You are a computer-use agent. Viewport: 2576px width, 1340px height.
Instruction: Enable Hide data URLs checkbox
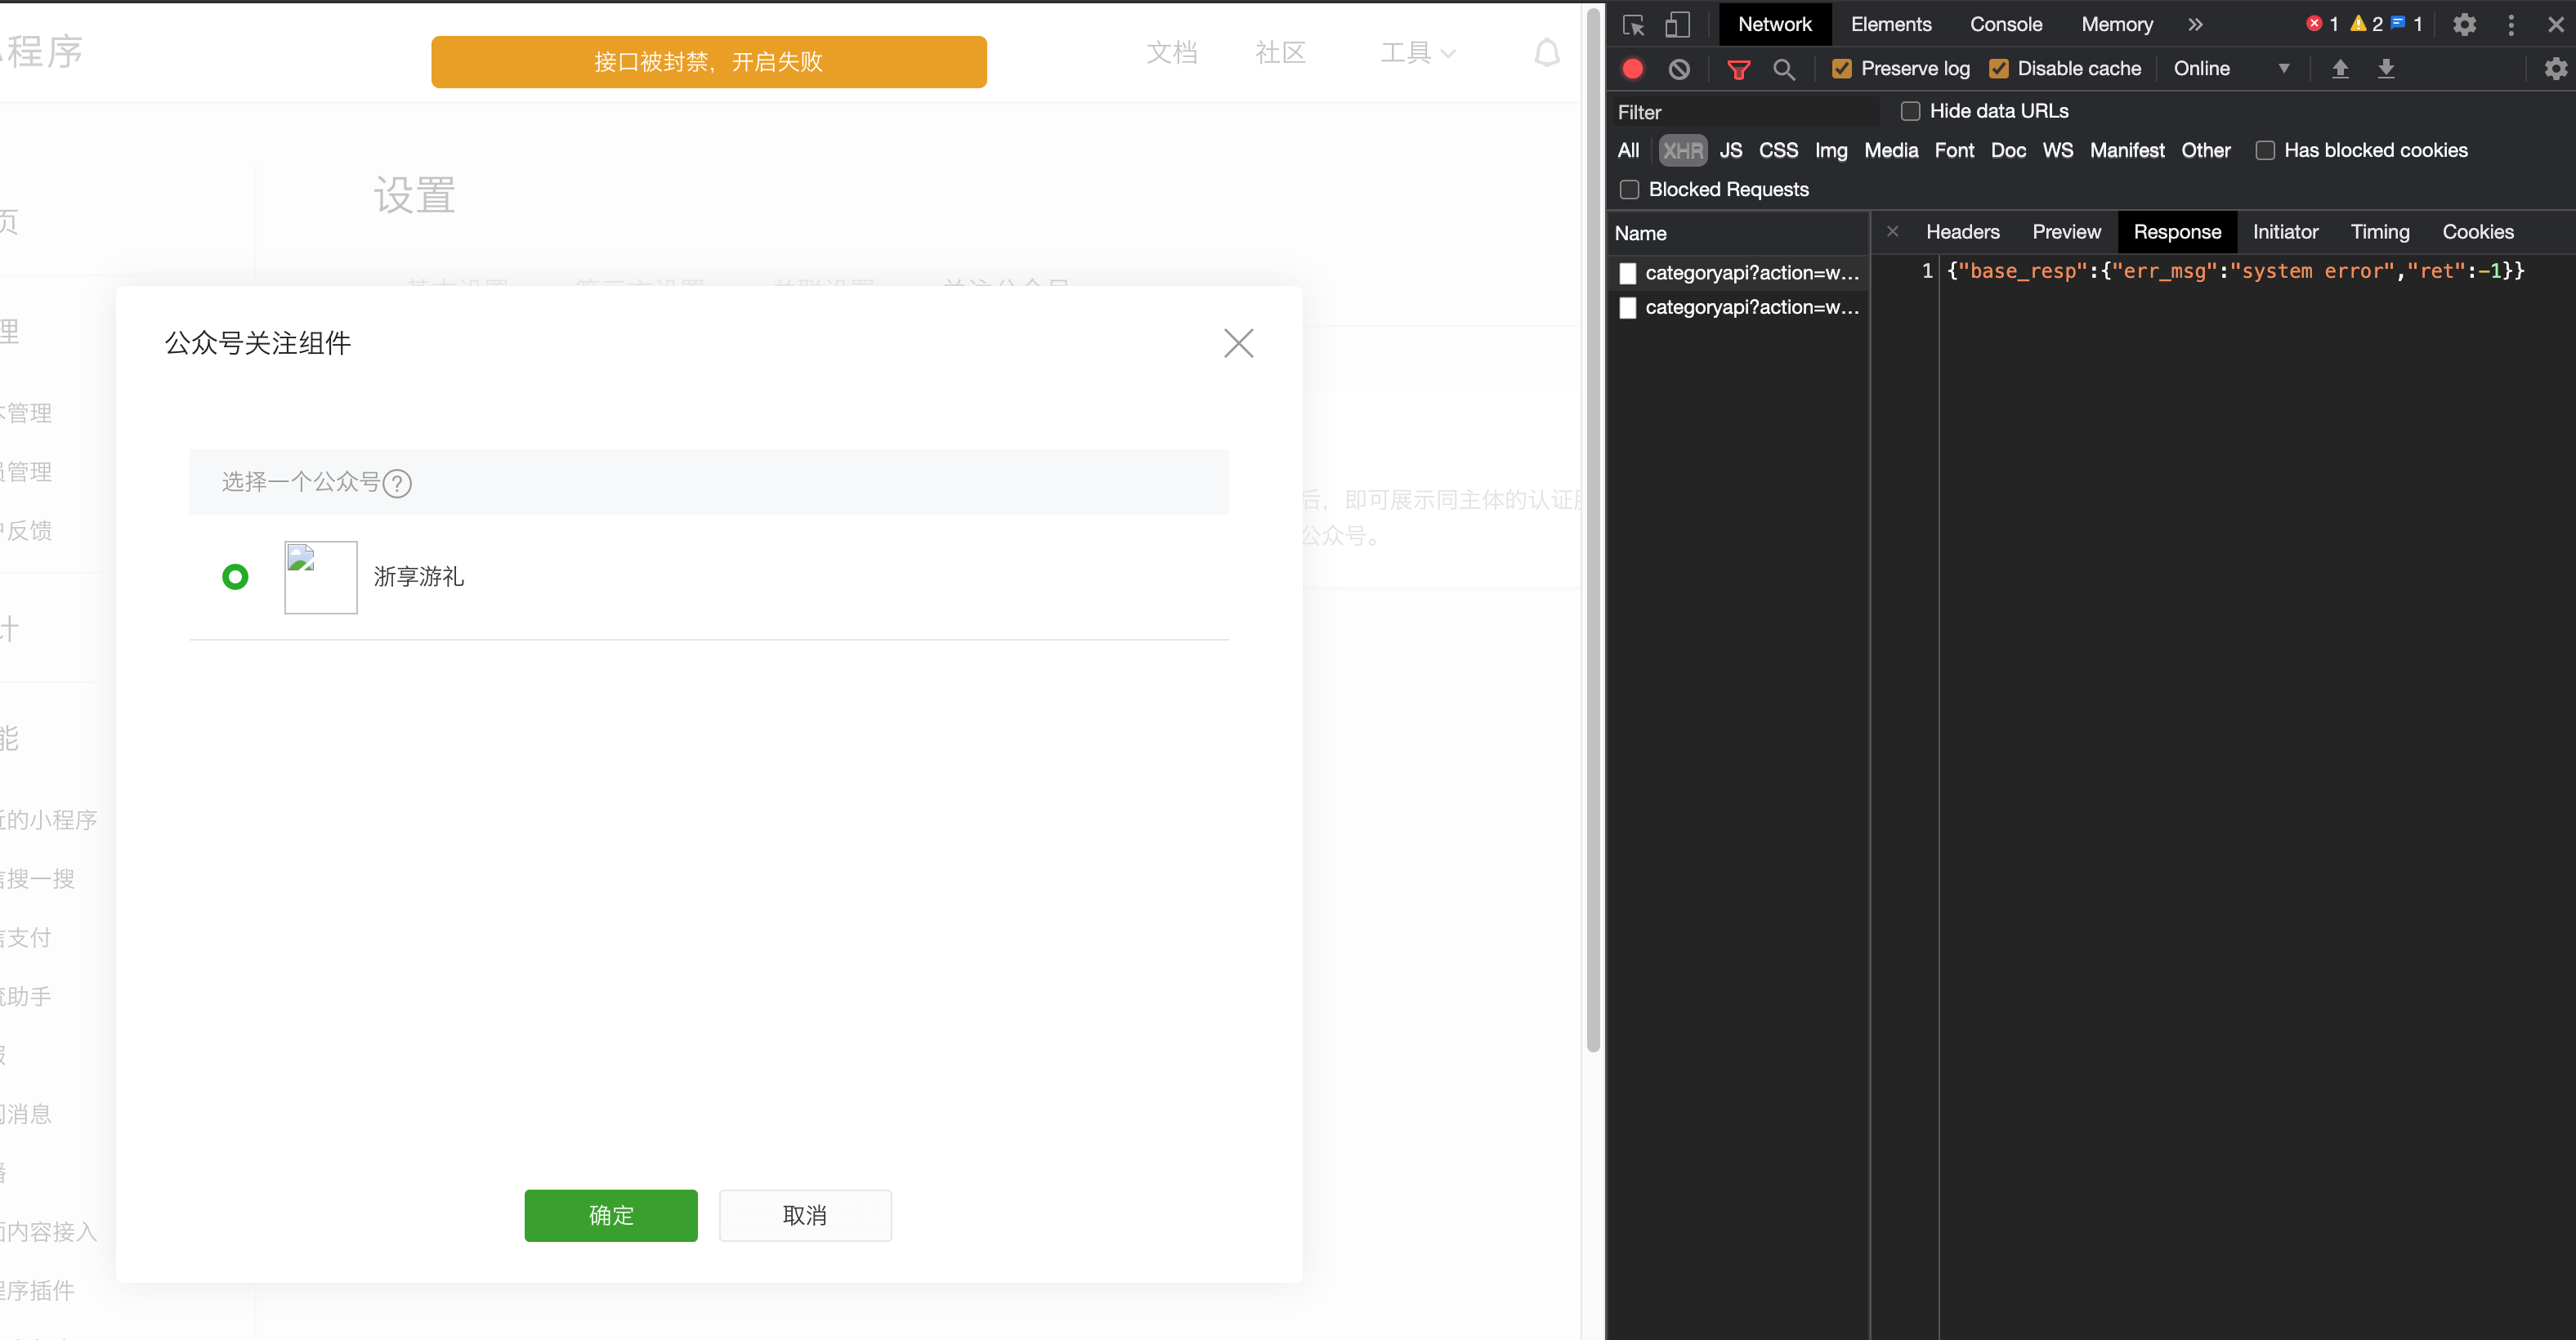(x=1910, y=111)
